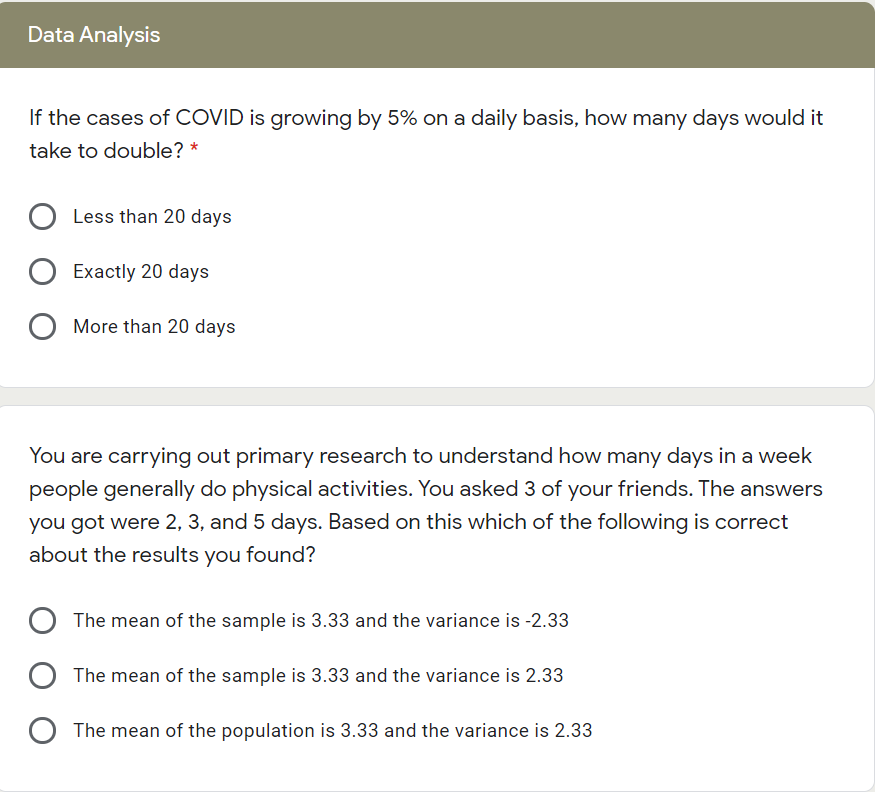Select the "More than 20 days" radio button
Image resolution: width=875 pixels, height=792 pixels.
43,326
